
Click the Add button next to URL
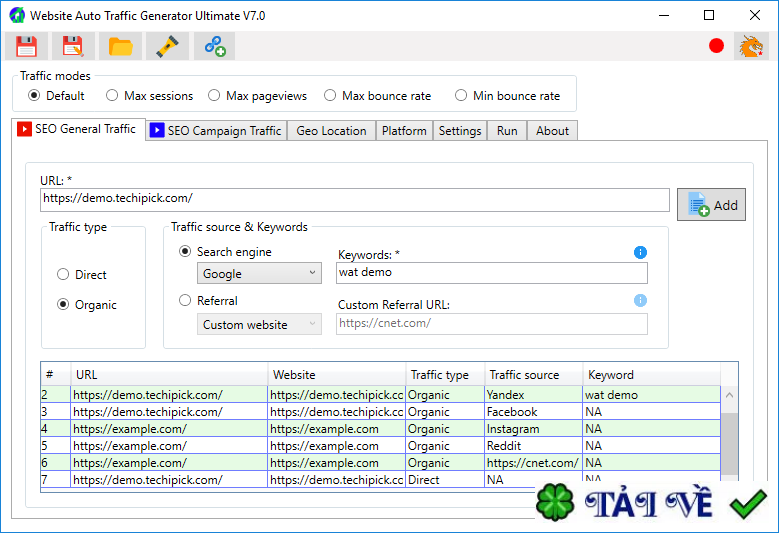pos(711,205)
